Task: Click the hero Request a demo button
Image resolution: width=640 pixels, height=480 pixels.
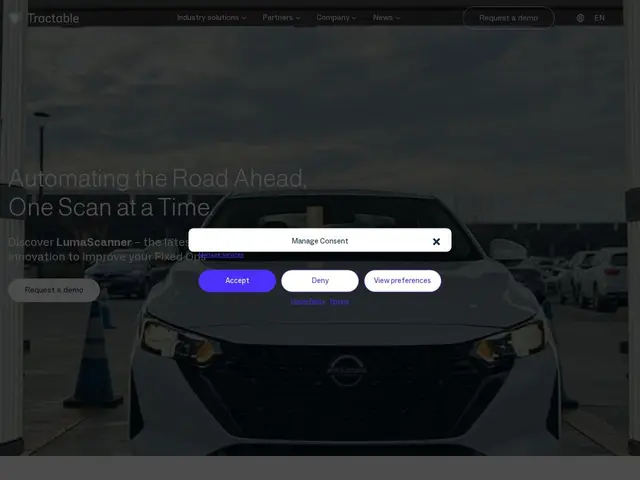Action: pos(54,290)
